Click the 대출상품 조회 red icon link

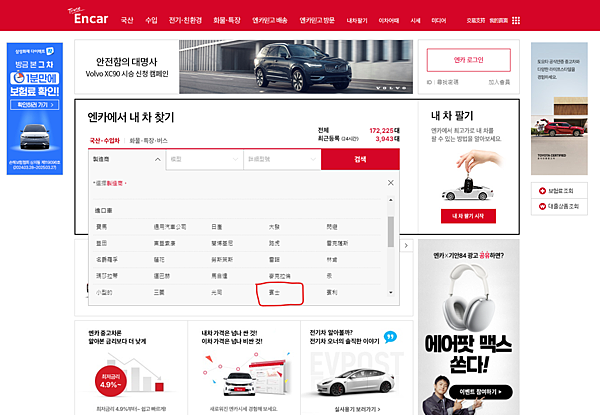[559, 206]
